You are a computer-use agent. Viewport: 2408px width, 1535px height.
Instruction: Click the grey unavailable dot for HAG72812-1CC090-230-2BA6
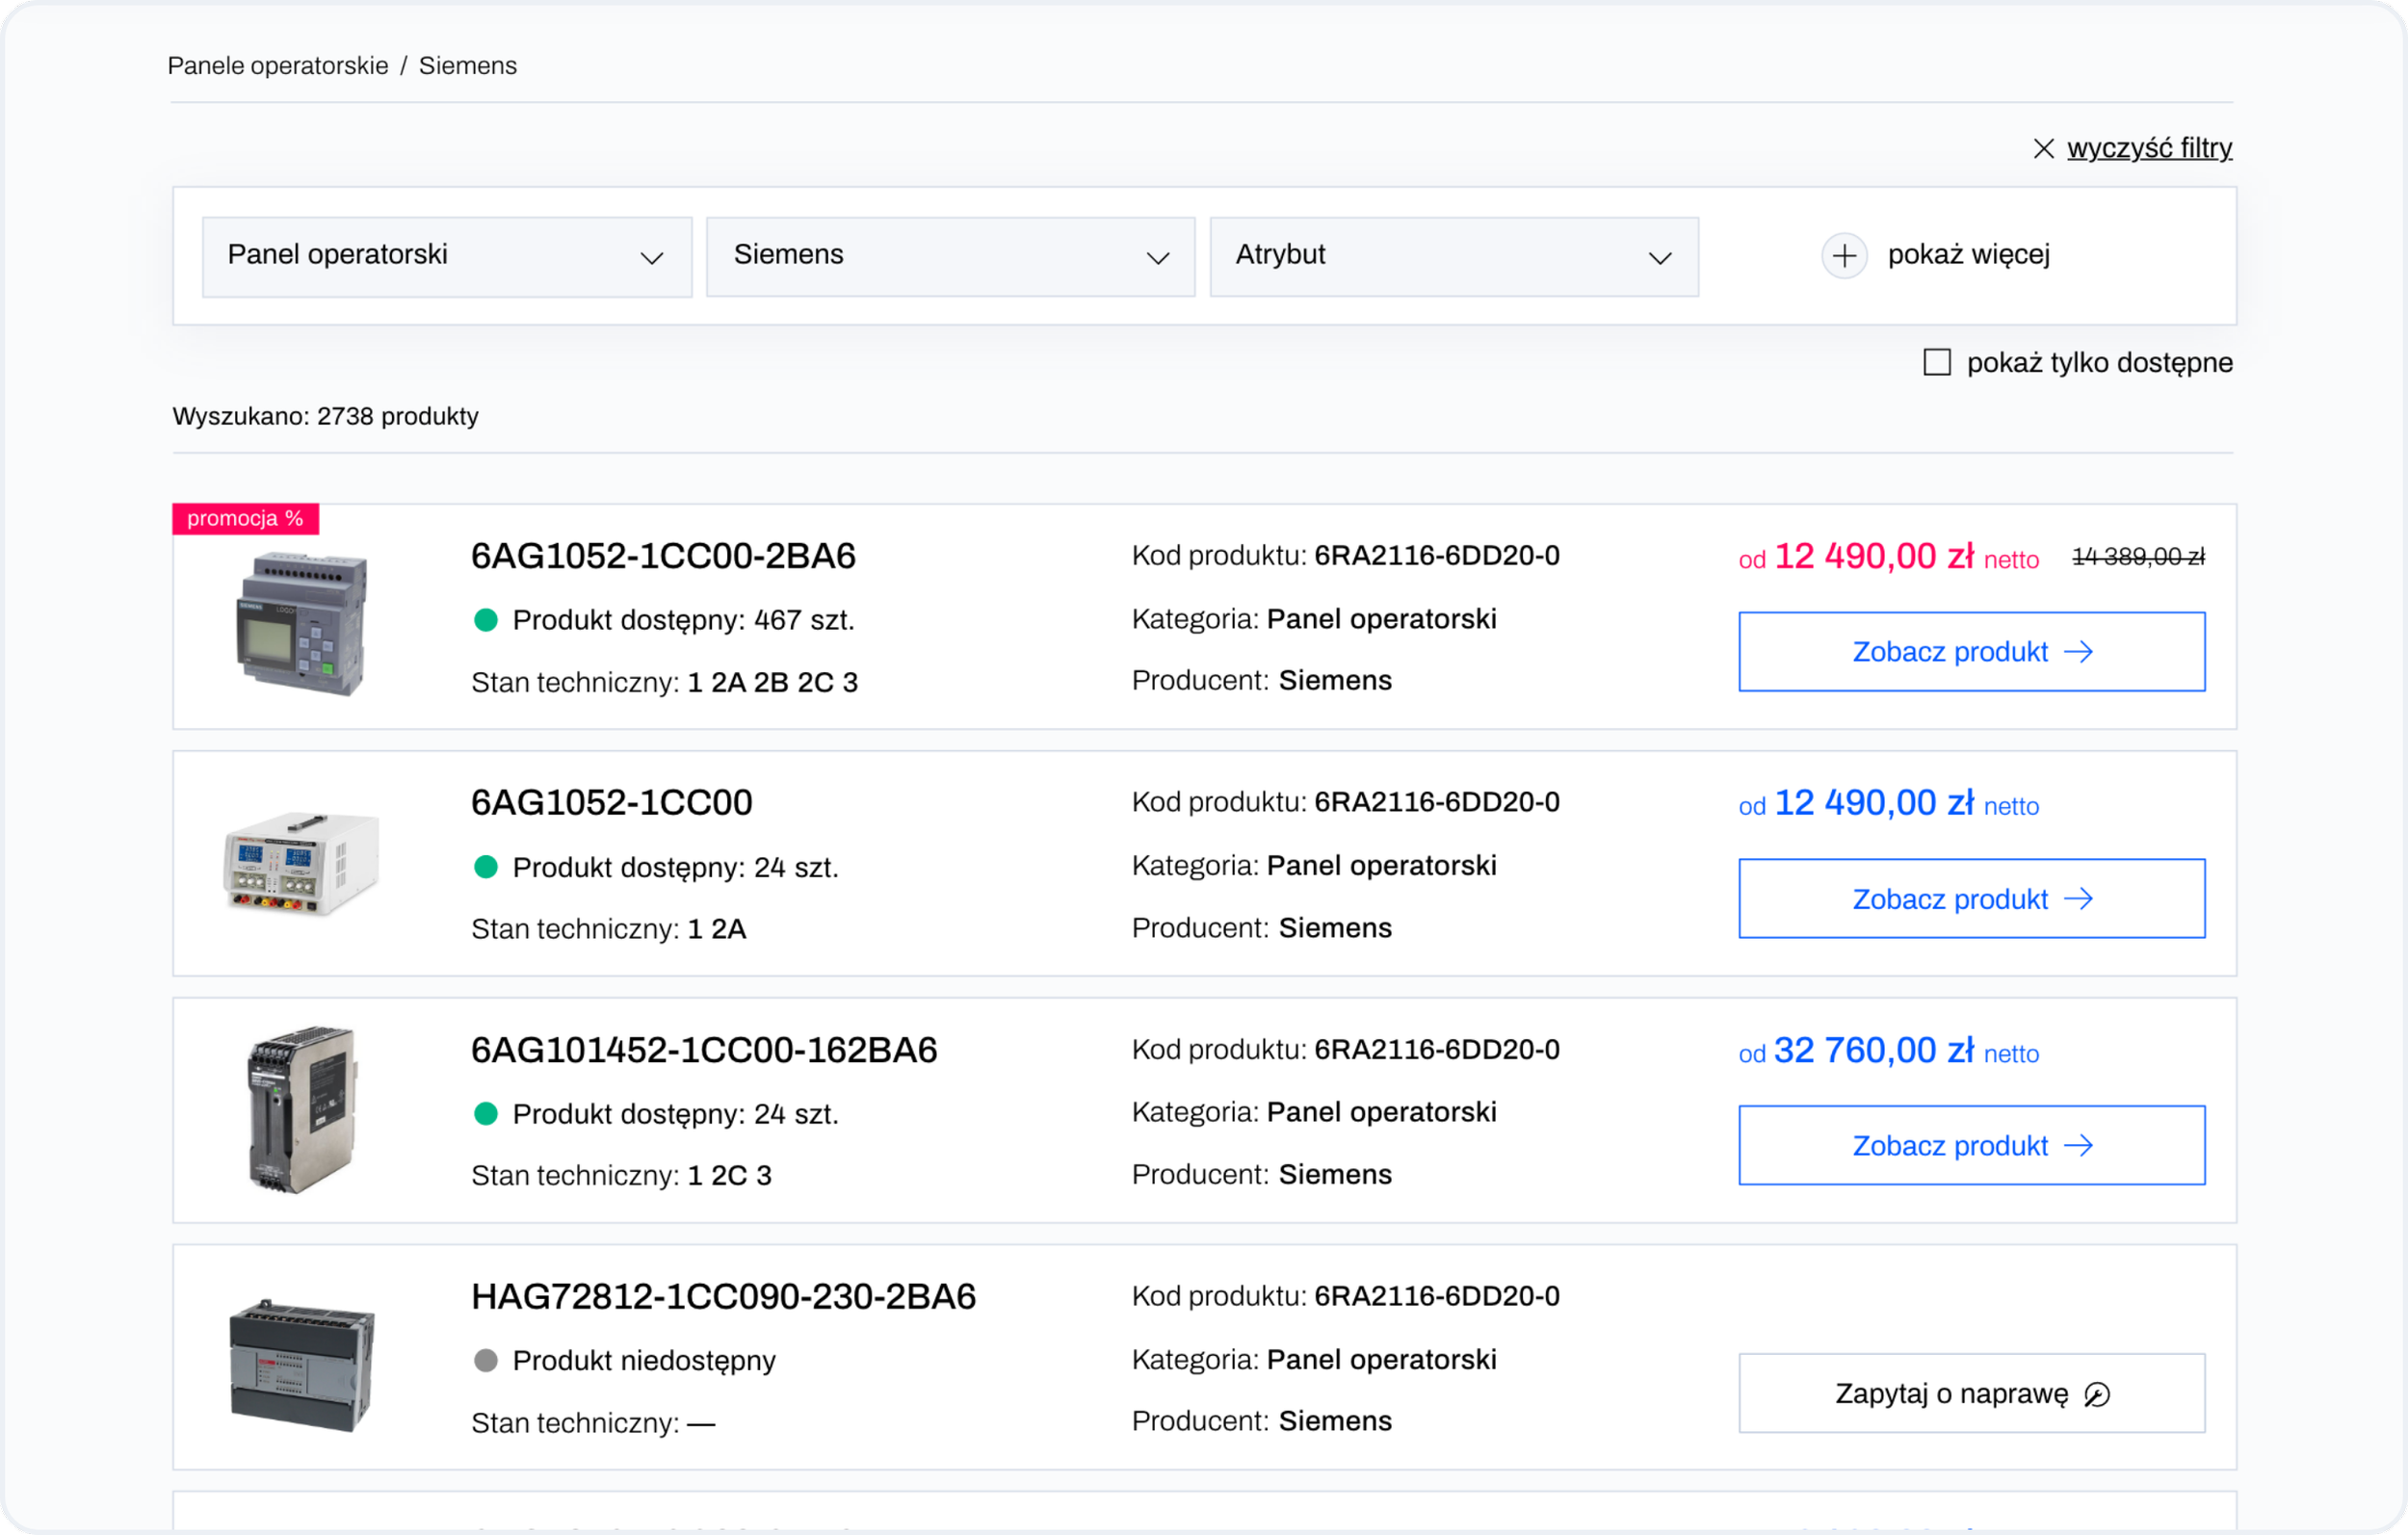click(x=486, y=1360)
